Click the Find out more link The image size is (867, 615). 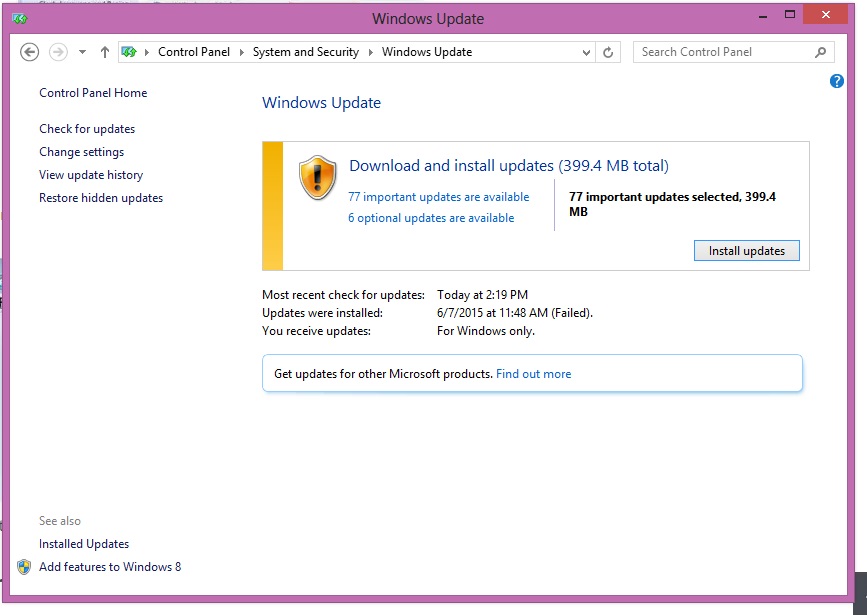[534, 374]
